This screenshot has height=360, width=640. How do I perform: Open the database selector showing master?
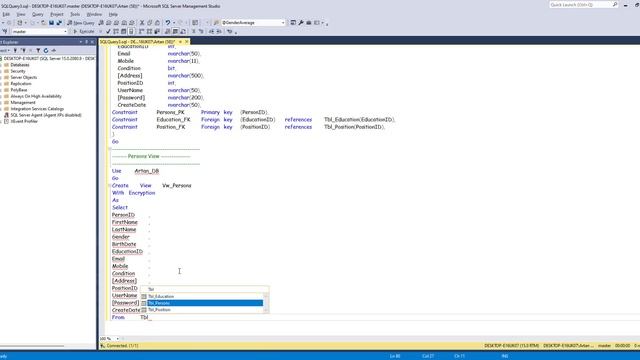[39, 31]
